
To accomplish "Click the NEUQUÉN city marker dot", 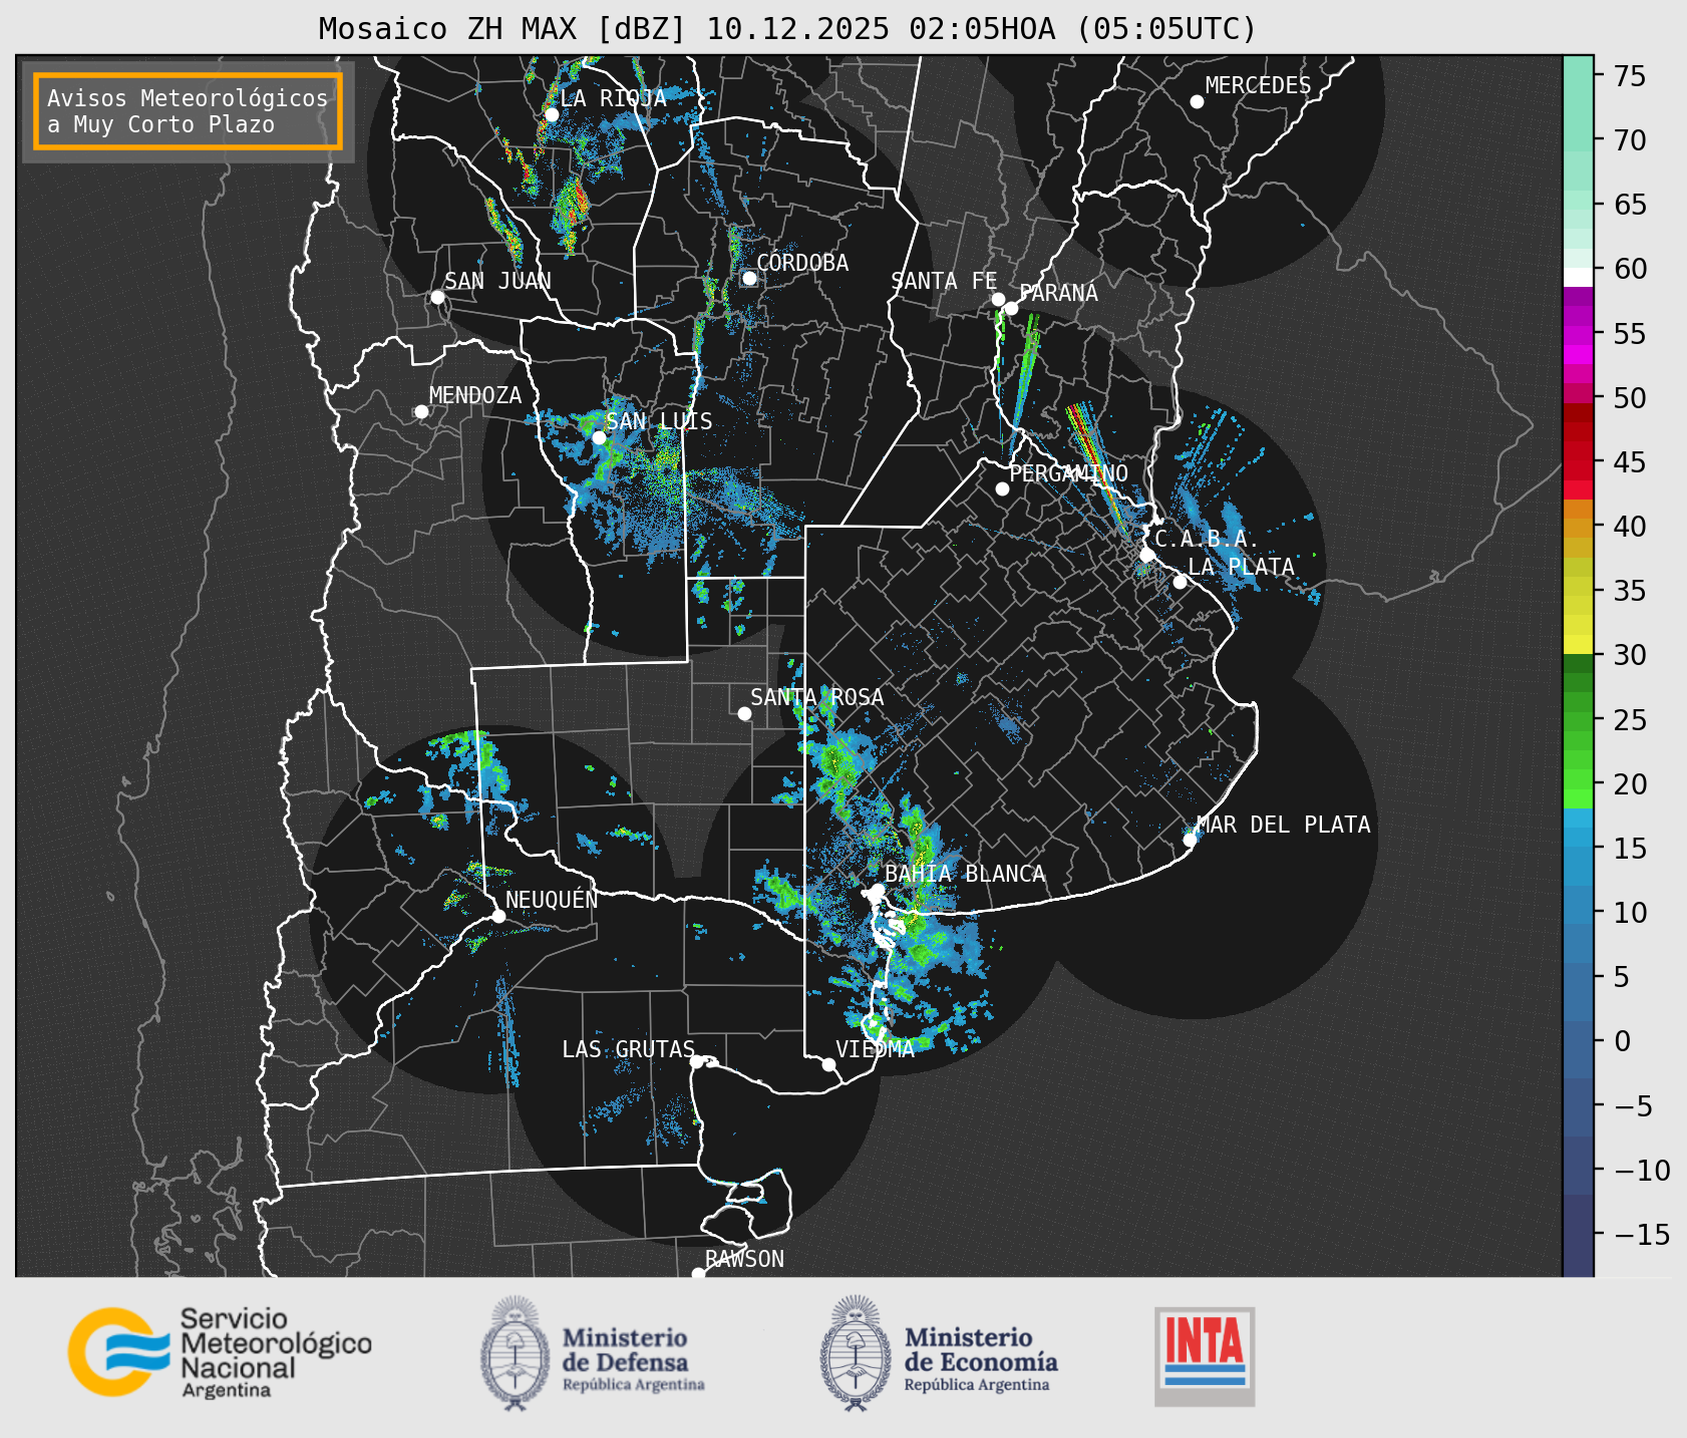I will 499,916.
